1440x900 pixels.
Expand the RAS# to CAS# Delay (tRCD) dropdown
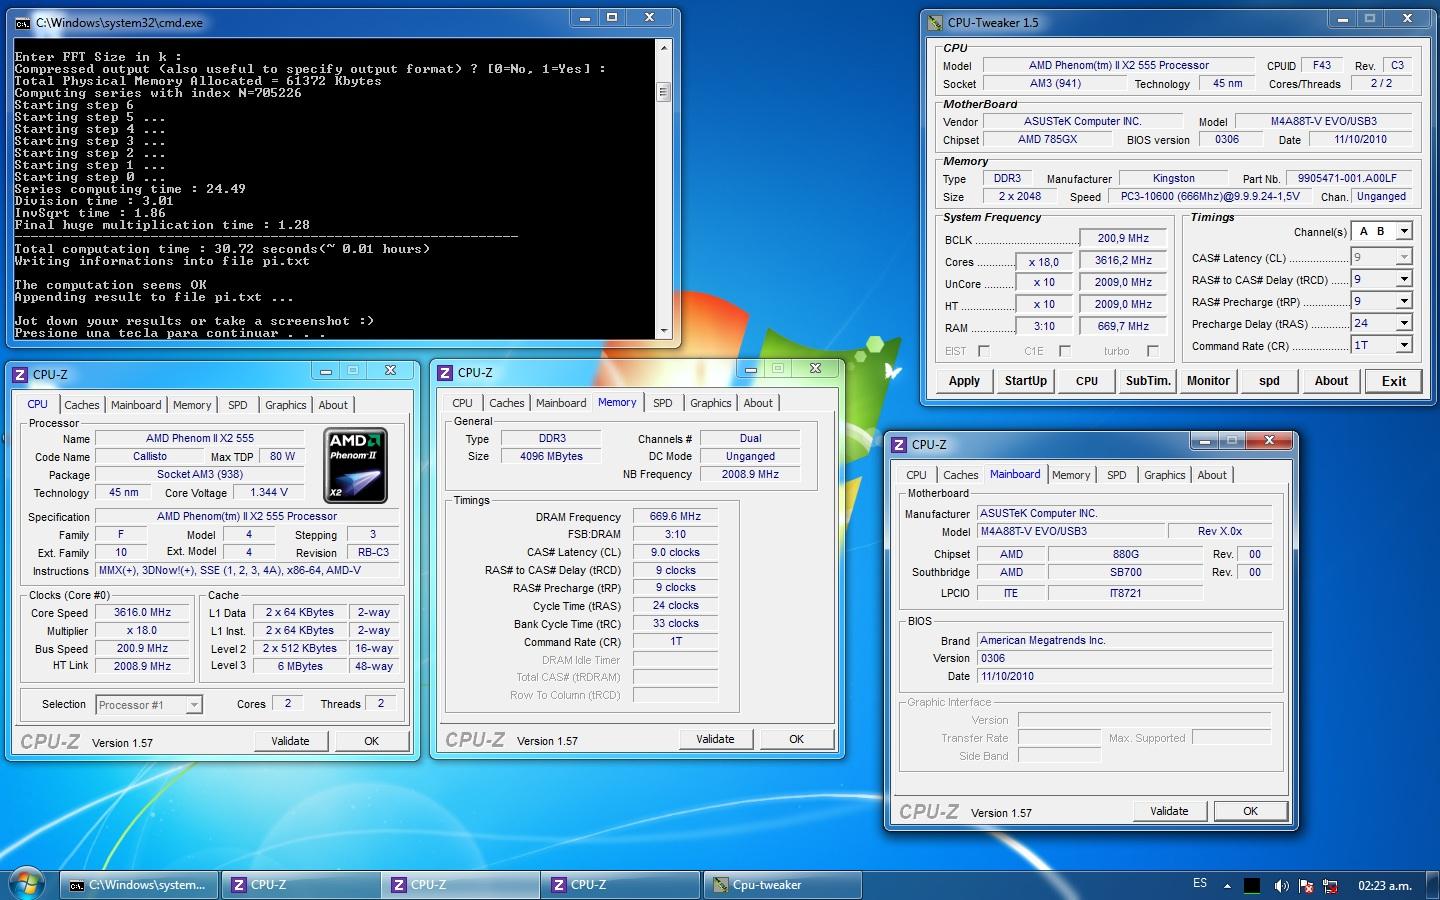[1404, 279]
